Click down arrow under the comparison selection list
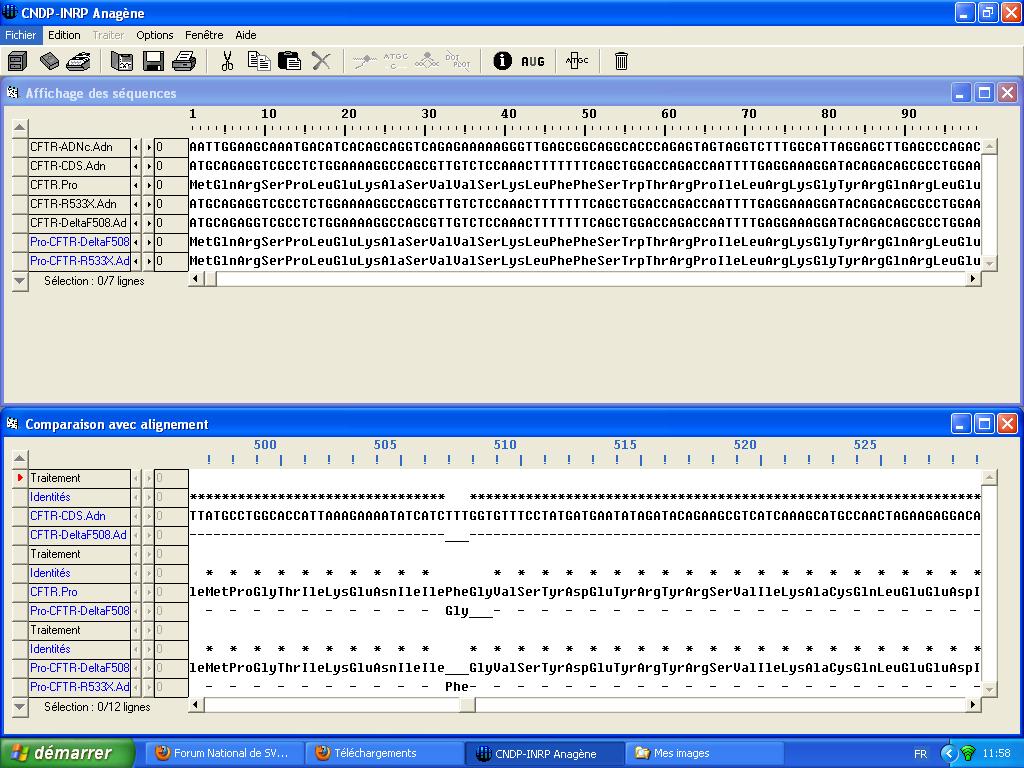The height and width of the screenshot is (768, 1024). point(20,707)
